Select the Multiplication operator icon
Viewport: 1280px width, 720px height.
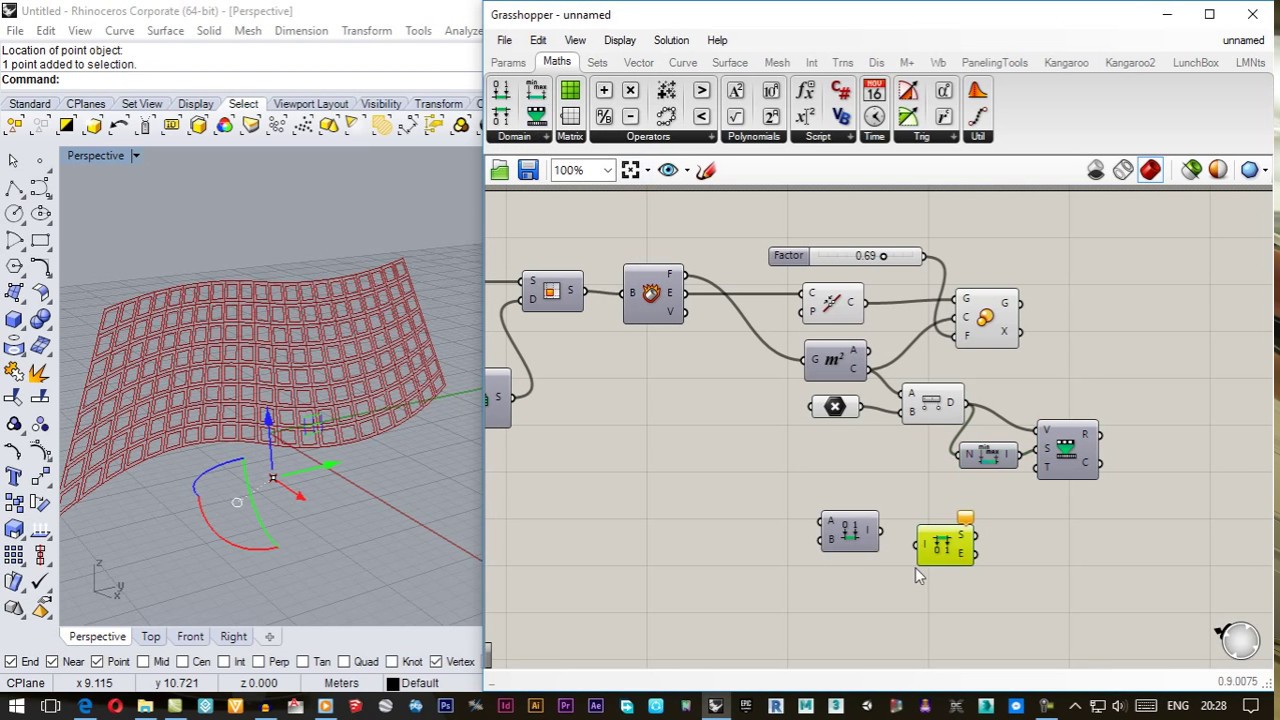(x=630, y=91)
